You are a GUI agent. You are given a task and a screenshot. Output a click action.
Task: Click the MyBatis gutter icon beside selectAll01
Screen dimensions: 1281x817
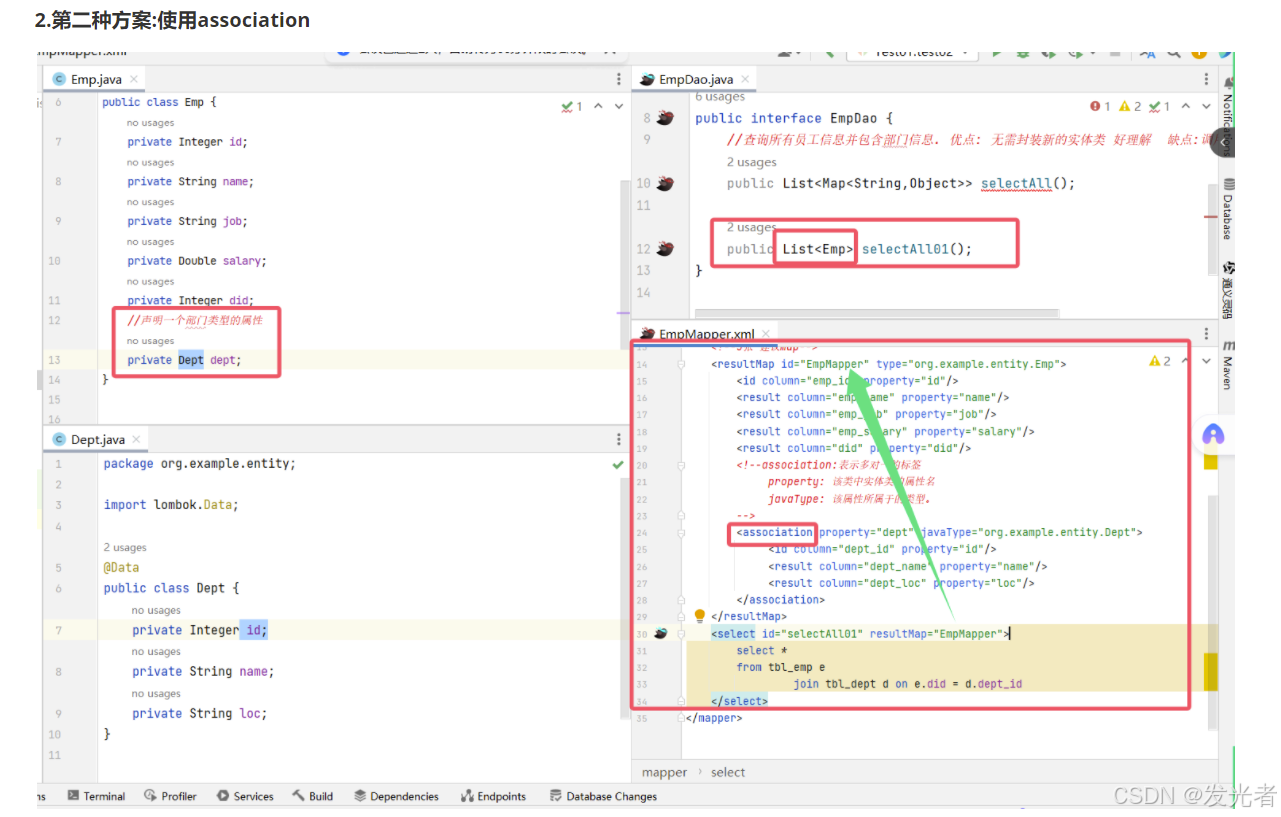click(x=666, y=249)
